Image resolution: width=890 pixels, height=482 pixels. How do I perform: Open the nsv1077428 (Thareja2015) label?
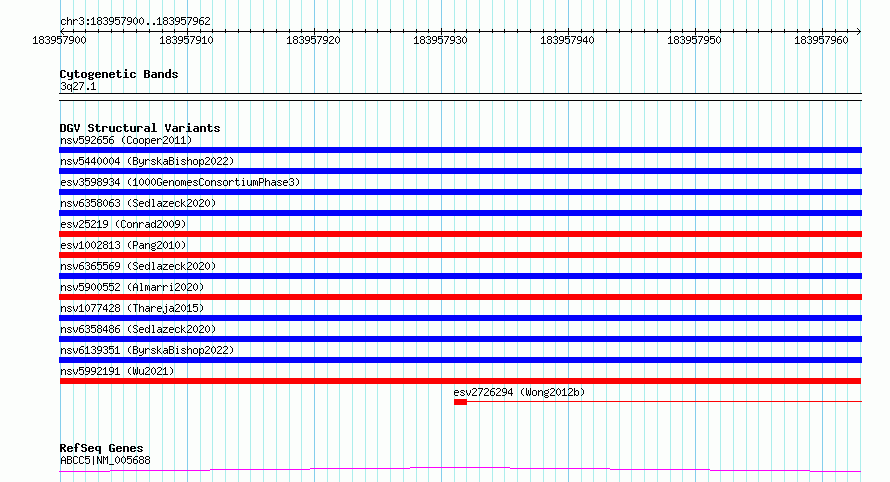click(132, 308)
